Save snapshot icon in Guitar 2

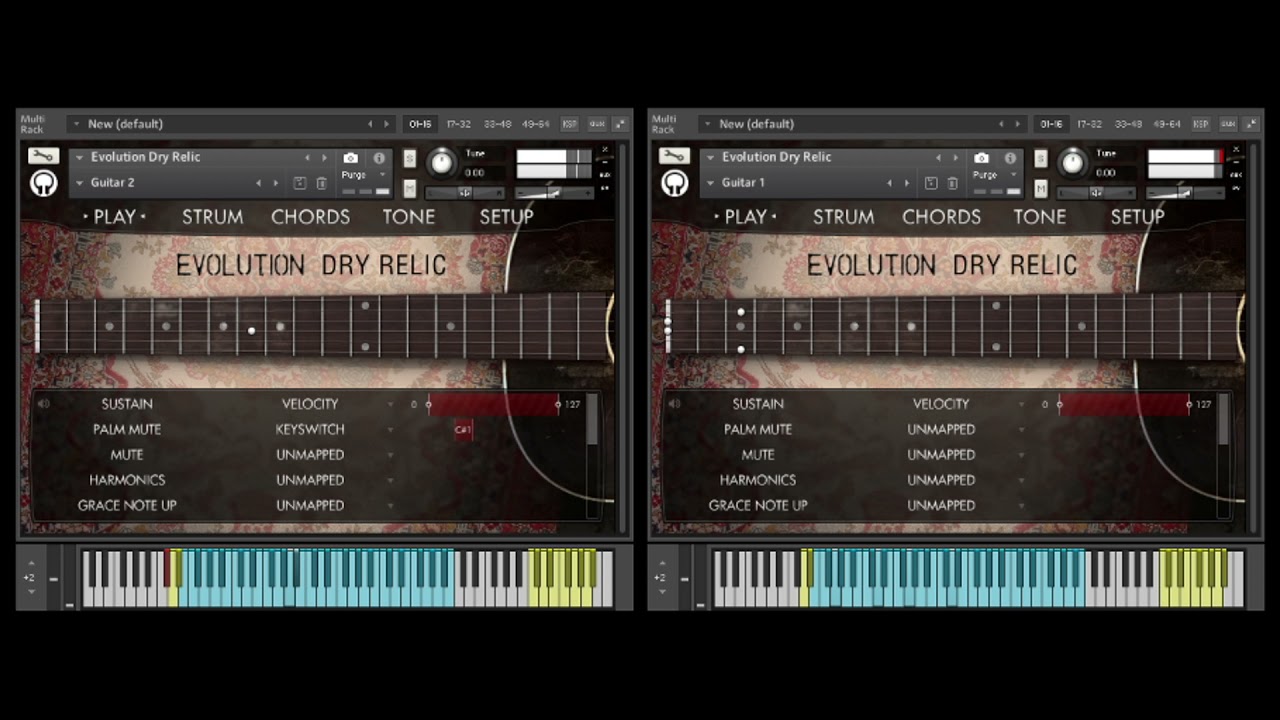[299, 183]
